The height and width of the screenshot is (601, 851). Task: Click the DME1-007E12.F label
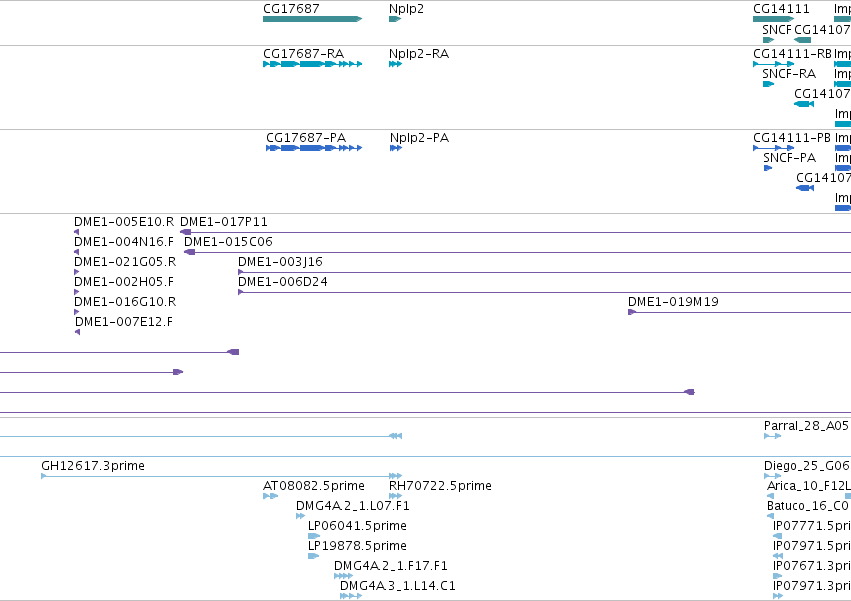[124, 322]
